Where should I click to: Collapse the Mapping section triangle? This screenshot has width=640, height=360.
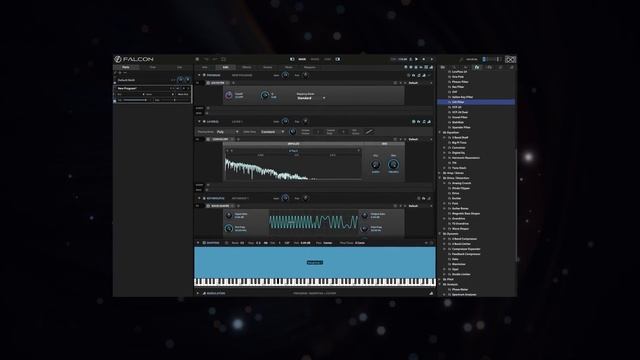198,242
